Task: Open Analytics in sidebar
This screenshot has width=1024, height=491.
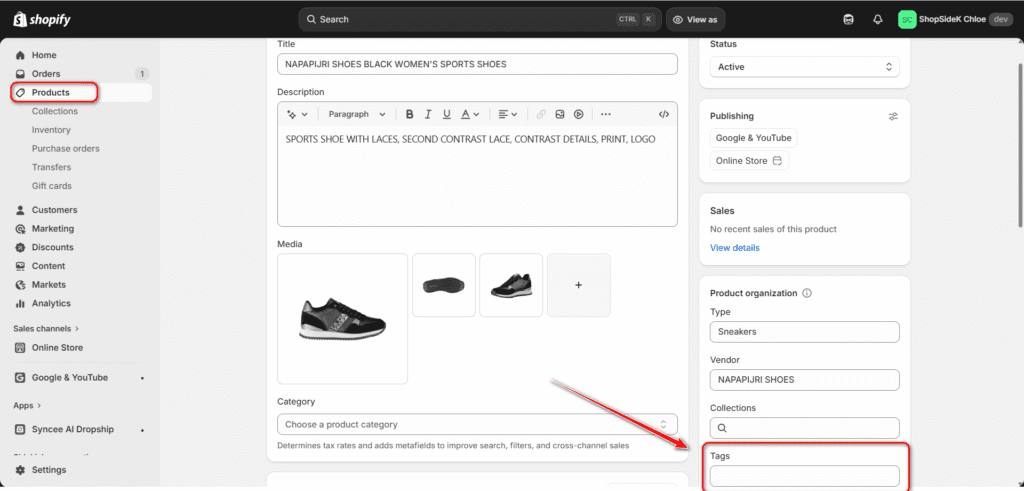Action: 51,304
